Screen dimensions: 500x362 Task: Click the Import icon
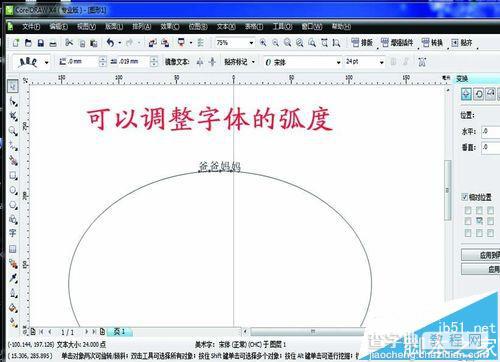pos(153,43)
